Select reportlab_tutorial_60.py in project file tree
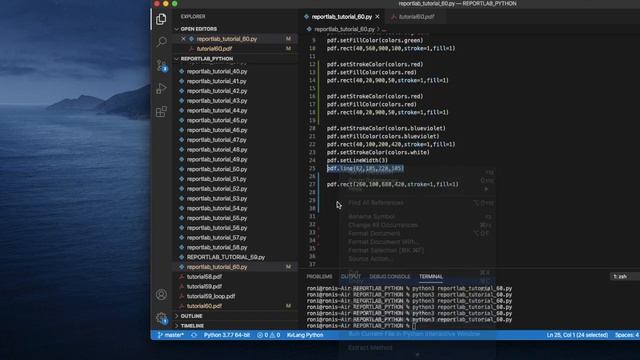The image size is (640, 360). pos(217,267)
